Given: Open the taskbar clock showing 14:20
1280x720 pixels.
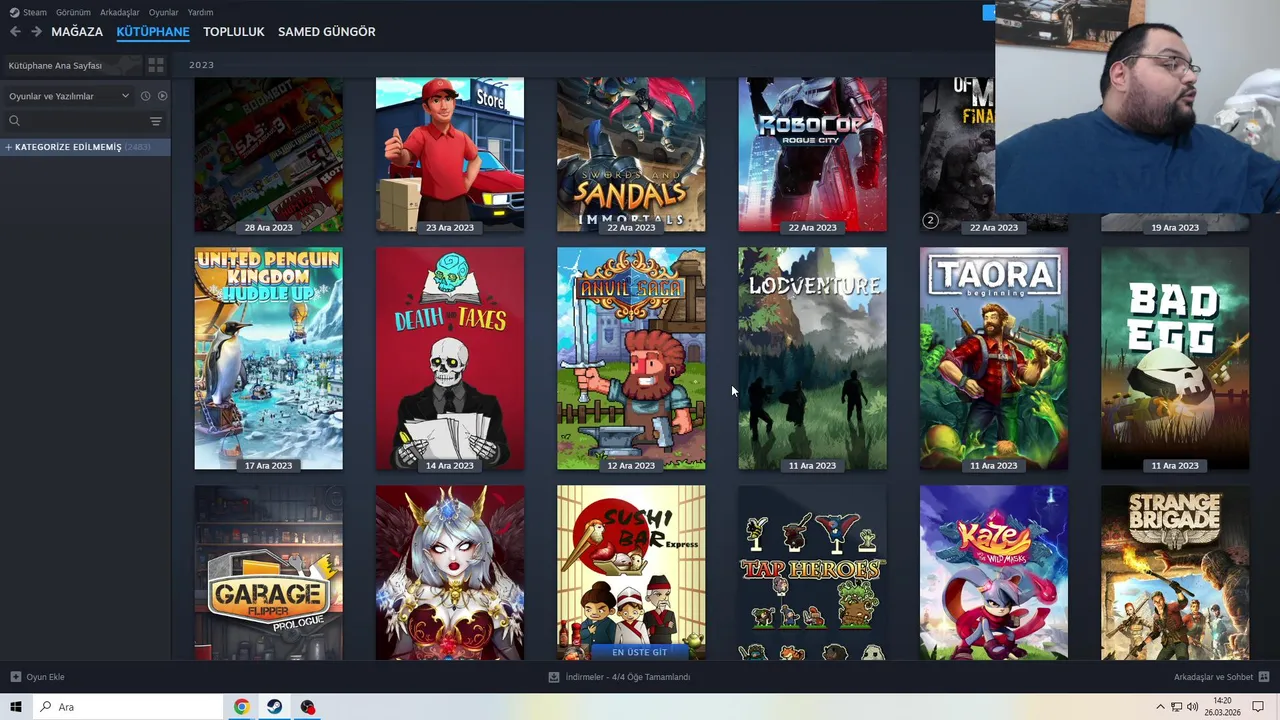Looking at the screenshot, I should click(x=1222, y=707).
